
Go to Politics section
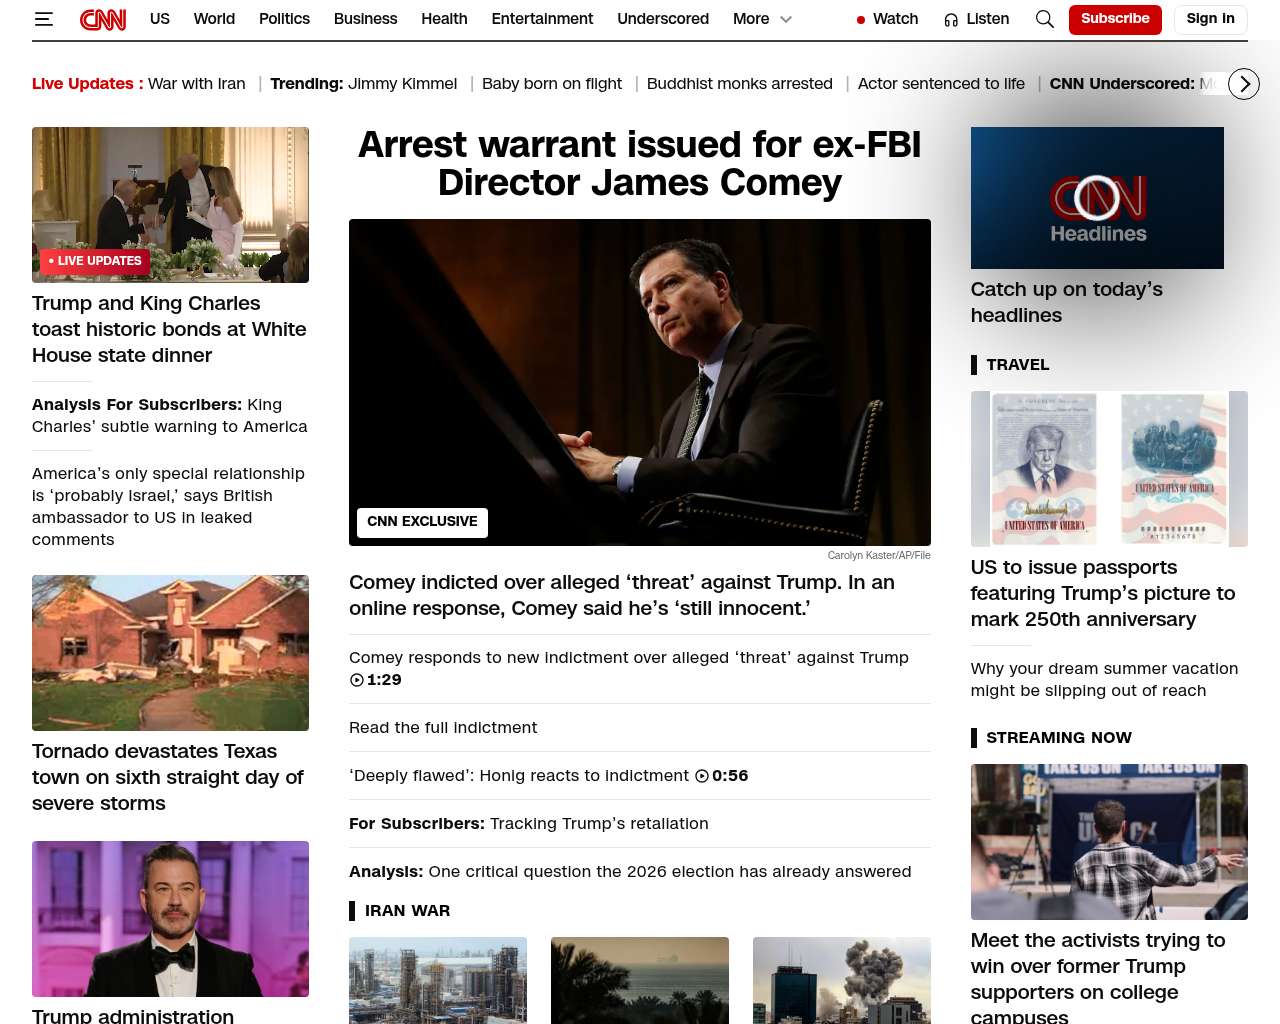(284, 19)
